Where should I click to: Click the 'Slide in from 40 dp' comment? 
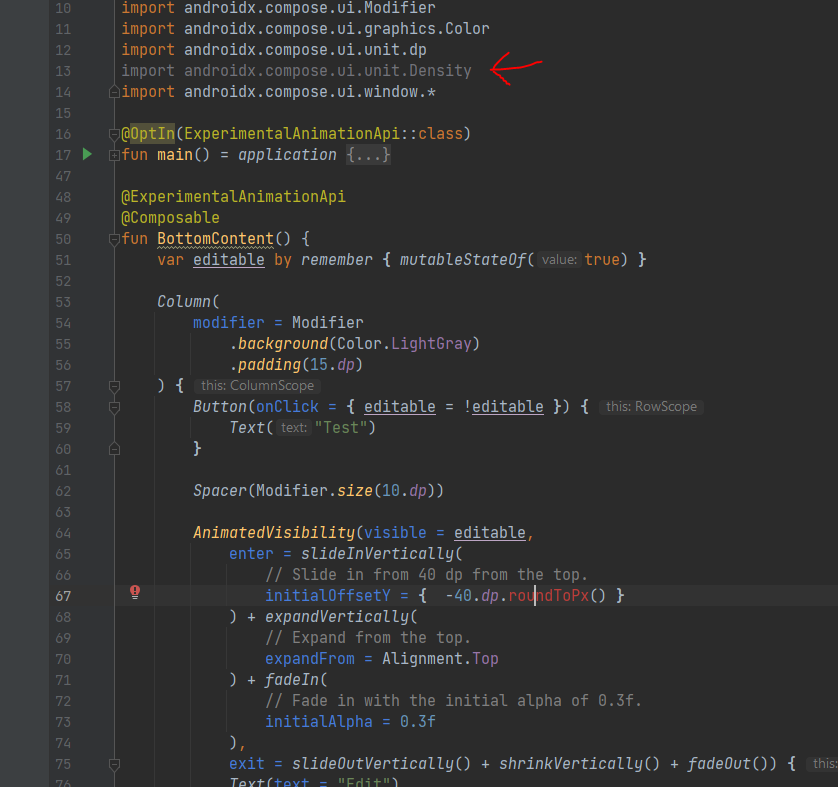(426, 575)
